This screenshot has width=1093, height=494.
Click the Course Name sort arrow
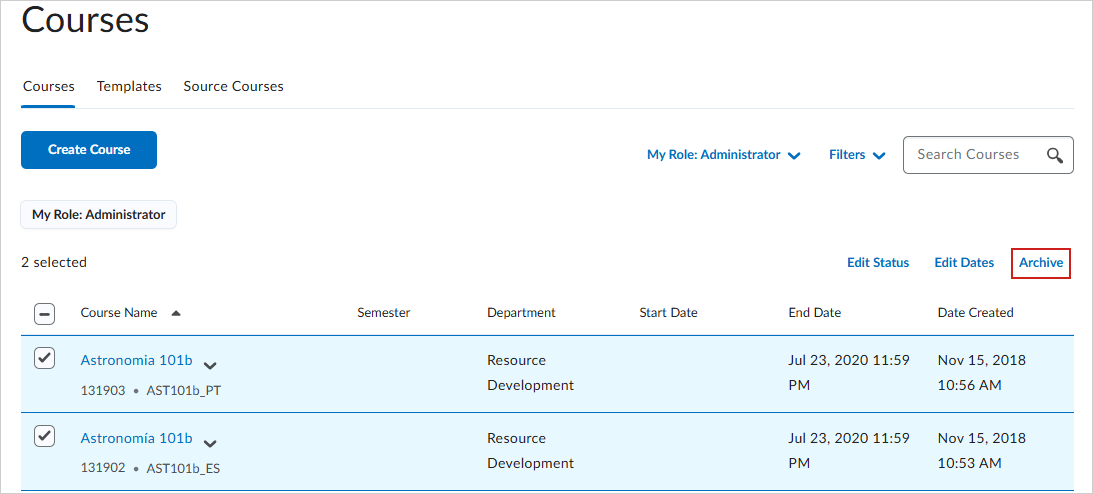176,313
